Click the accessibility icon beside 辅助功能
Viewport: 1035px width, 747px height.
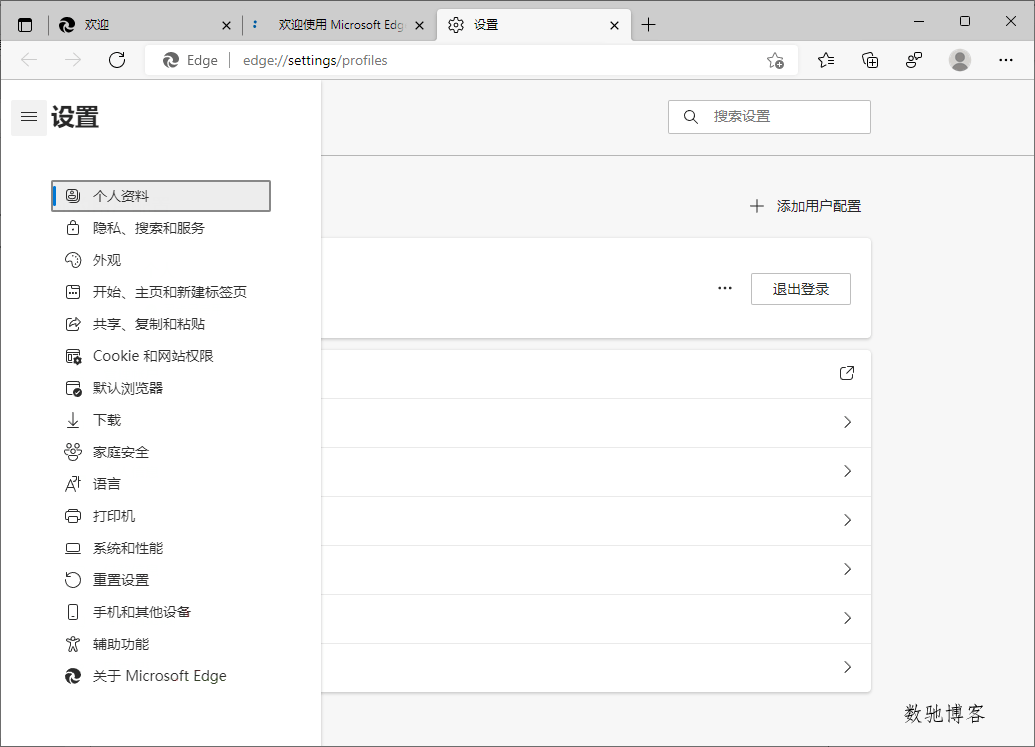pyautogui.click(x=73, y=644)
